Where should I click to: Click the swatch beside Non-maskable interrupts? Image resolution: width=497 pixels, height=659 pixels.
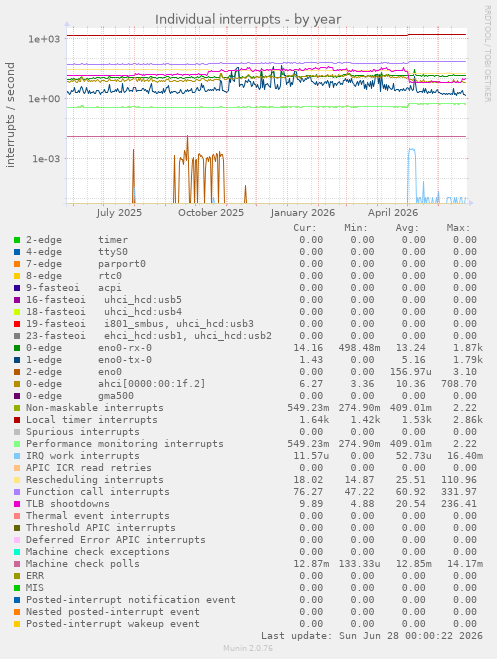[17, 408]
